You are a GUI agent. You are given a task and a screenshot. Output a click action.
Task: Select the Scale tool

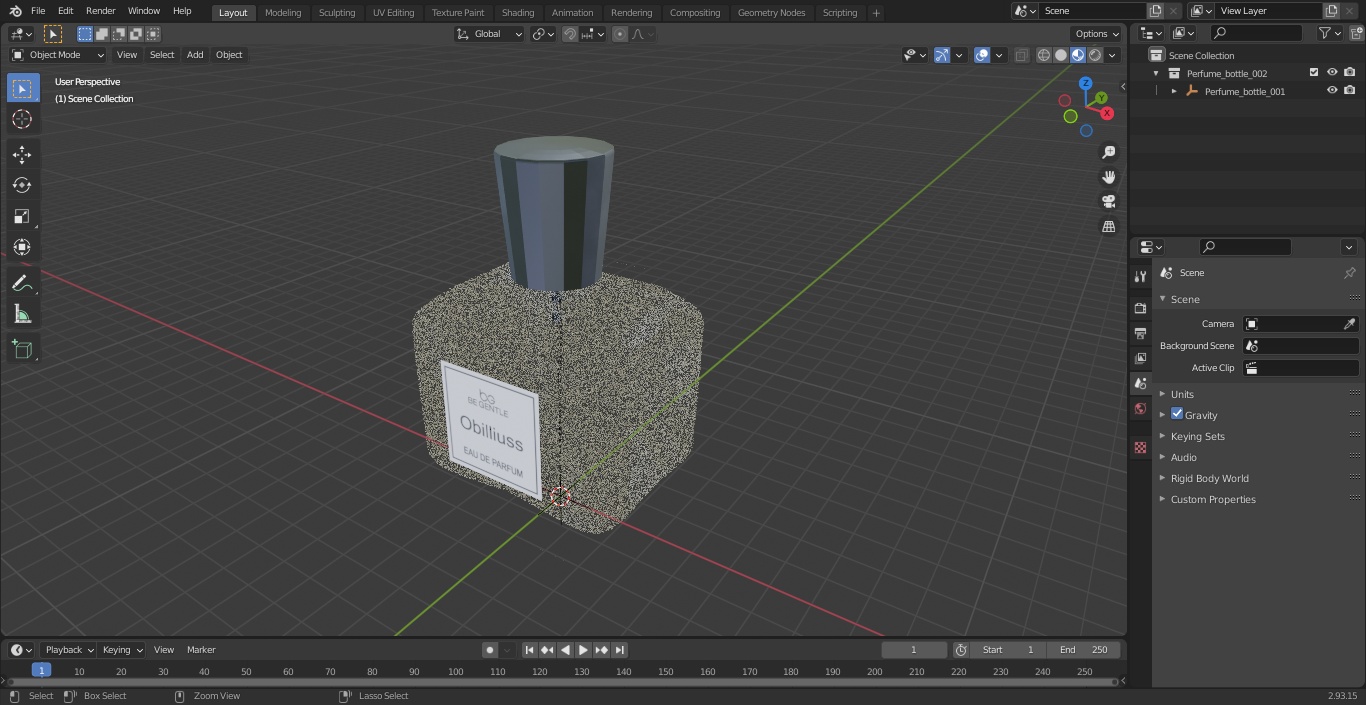click(x=22, y=216)
